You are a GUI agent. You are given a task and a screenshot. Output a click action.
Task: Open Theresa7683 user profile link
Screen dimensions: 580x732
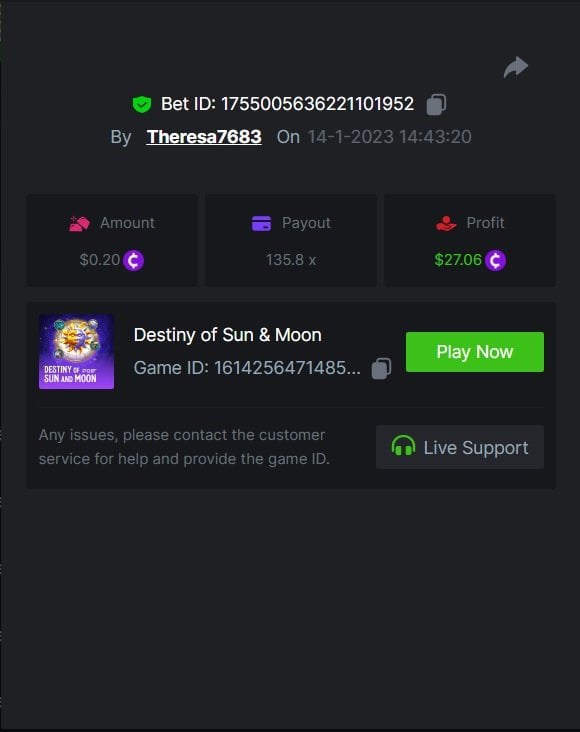point(204,137)
